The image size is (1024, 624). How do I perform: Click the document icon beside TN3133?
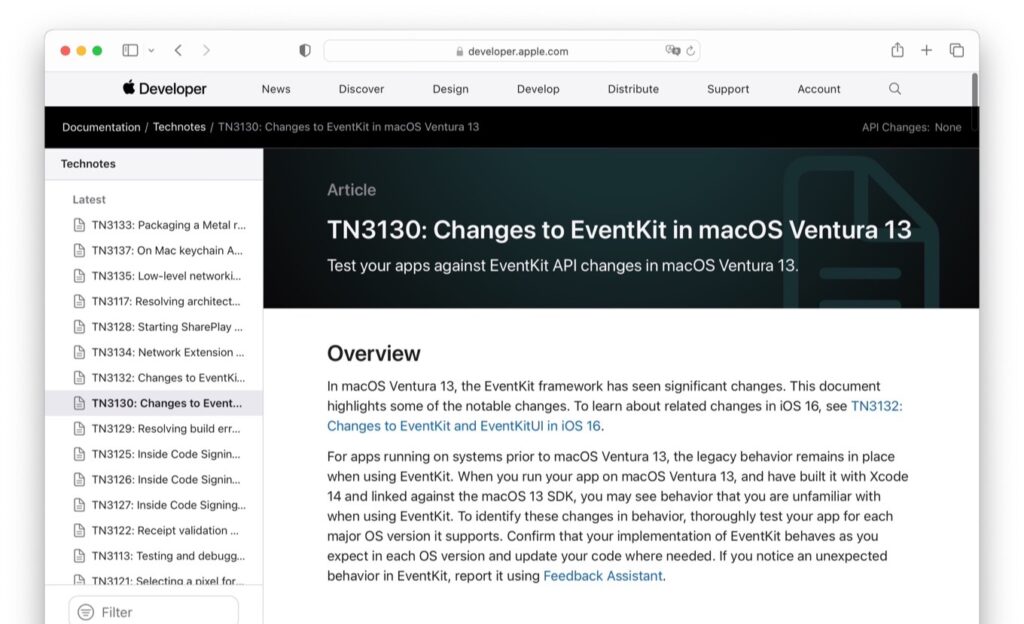coord(81,225)
